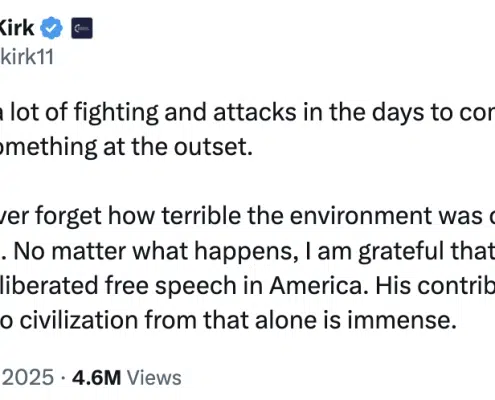Open the profile via the name Kirk
This screenshot has height=400, width=495.
[17, 28]
